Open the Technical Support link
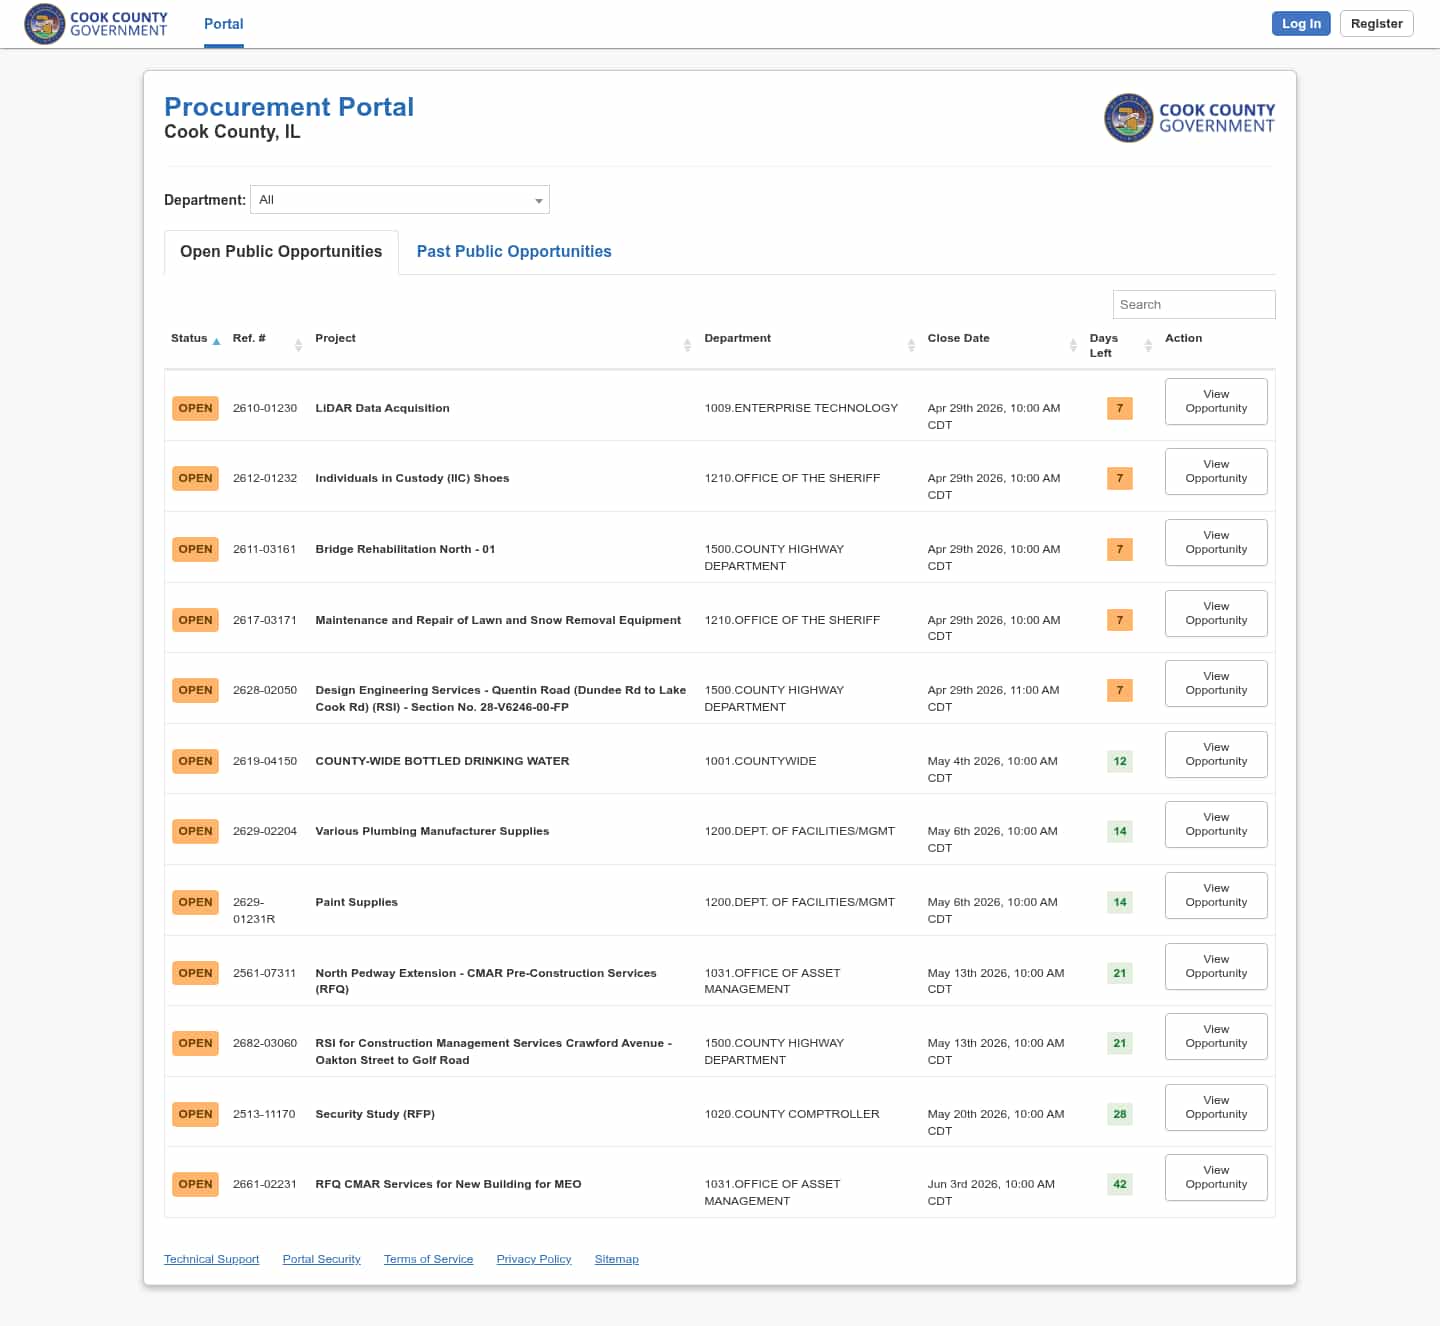The height and width of the screenshot is (1326, 1440). (x=211, y=1260)
